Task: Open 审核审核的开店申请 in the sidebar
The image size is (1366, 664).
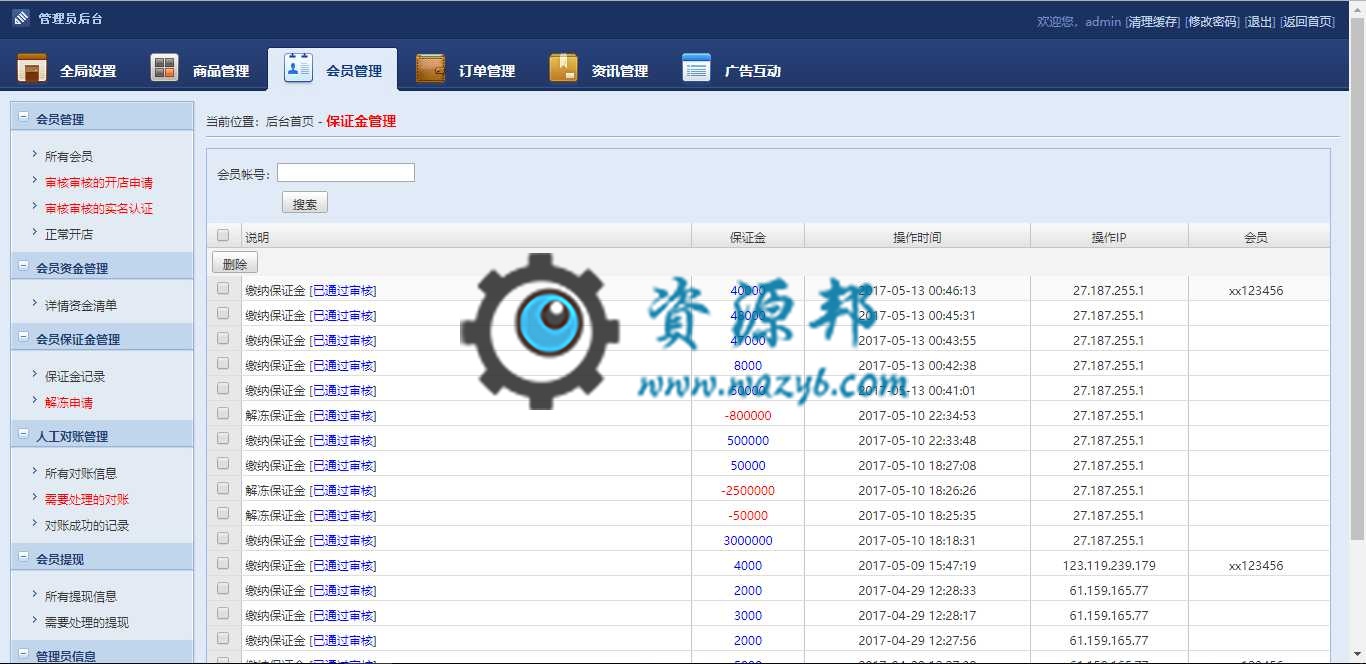Action: point(99,182)
